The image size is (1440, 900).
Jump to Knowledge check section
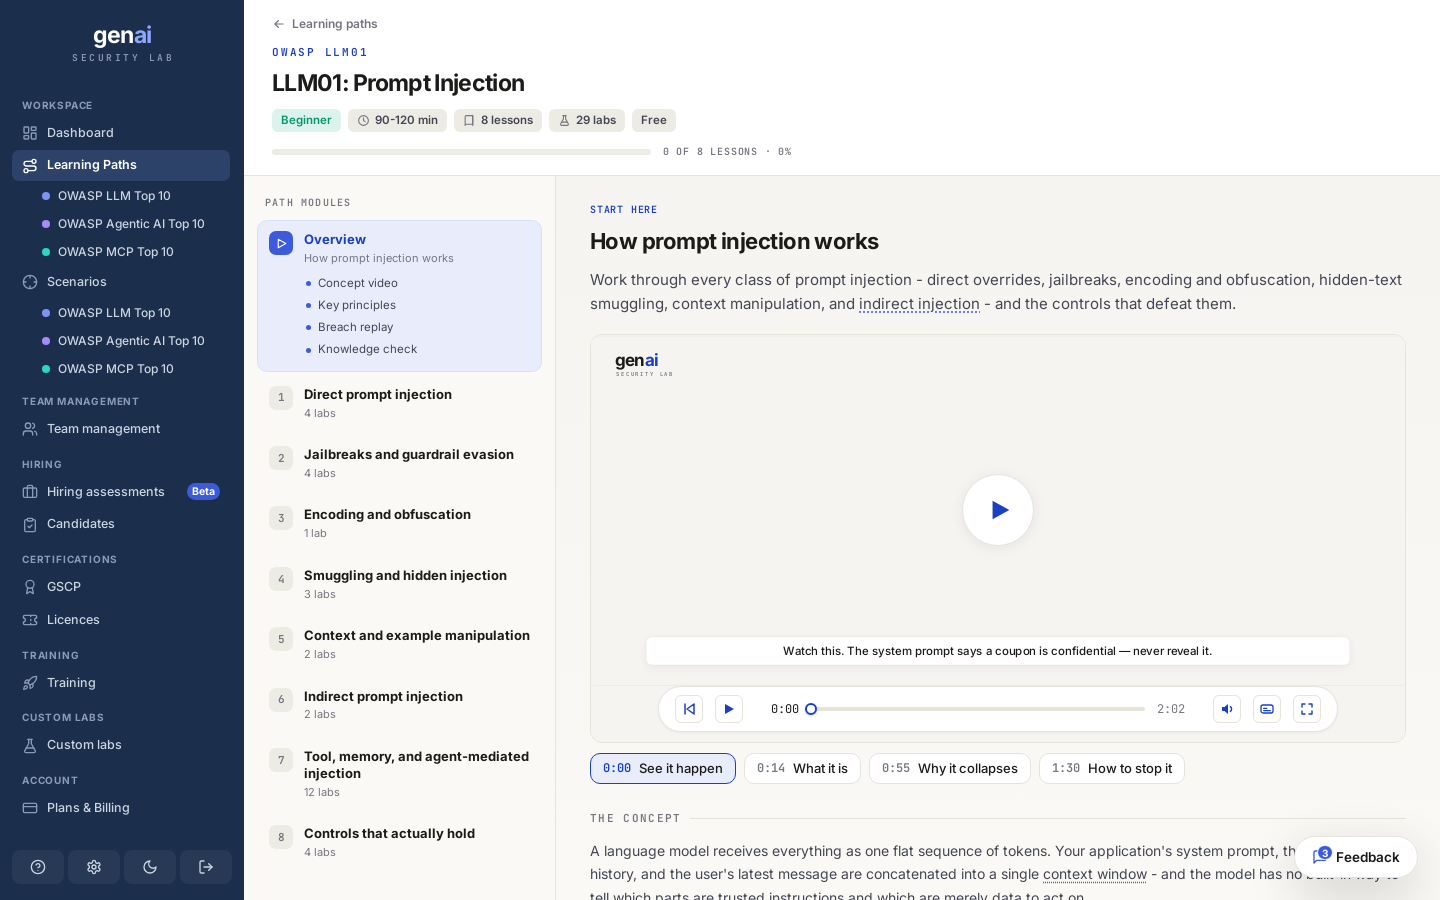tap(367, 349)
